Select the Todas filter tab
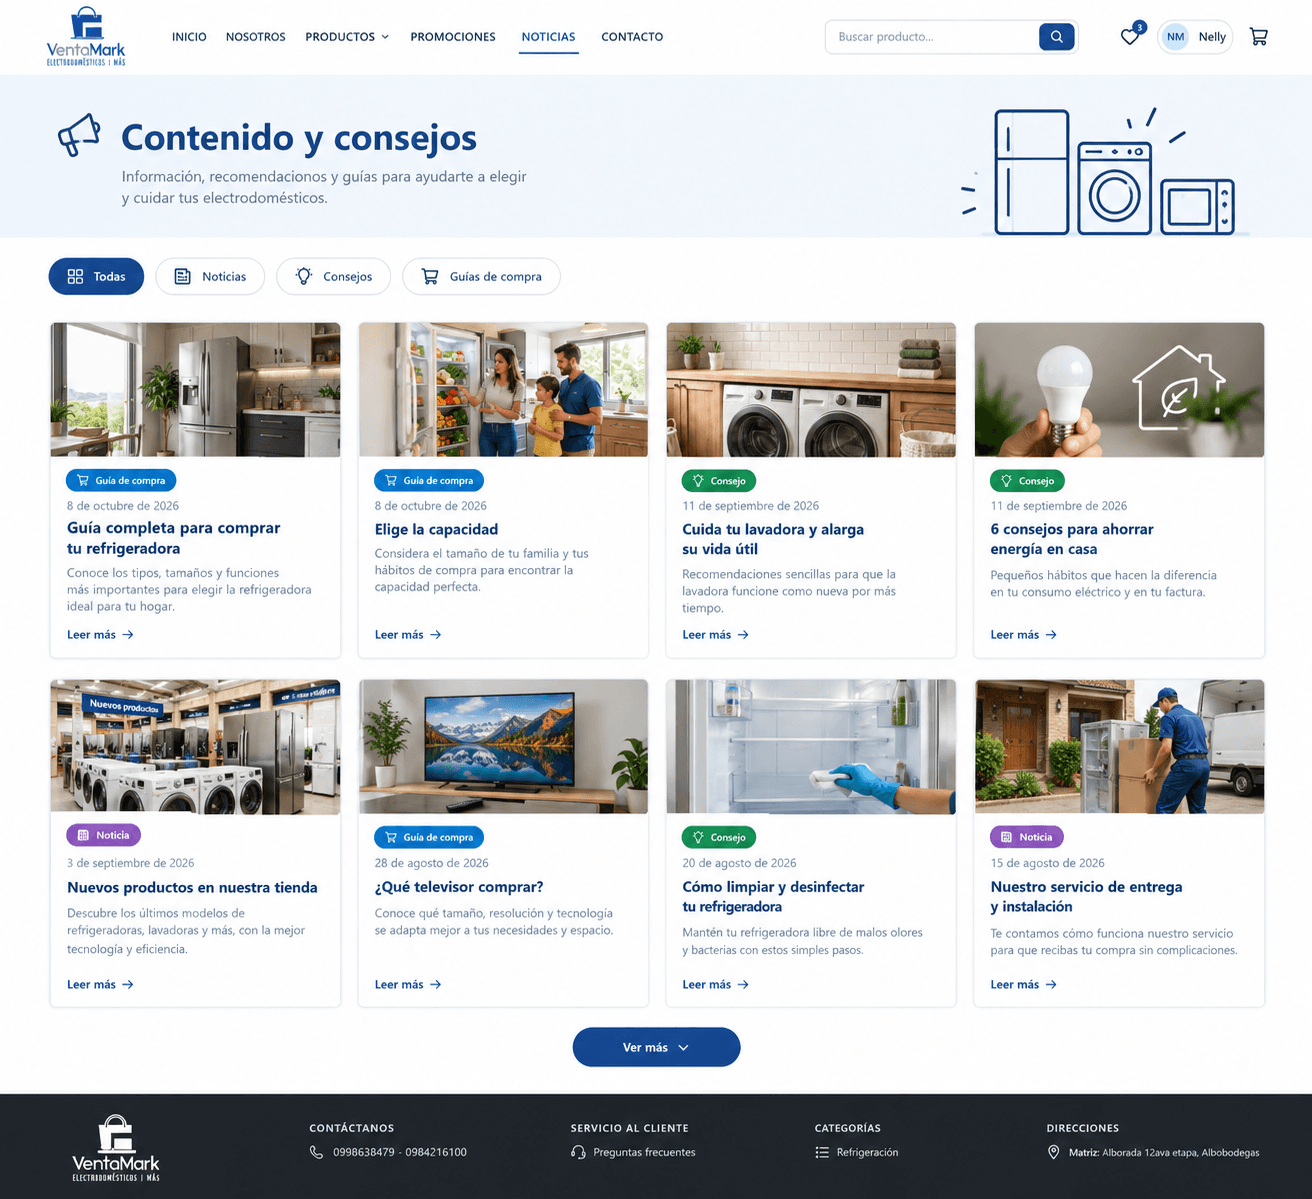The image size is (1312, 1199). [x=96, y=276]
